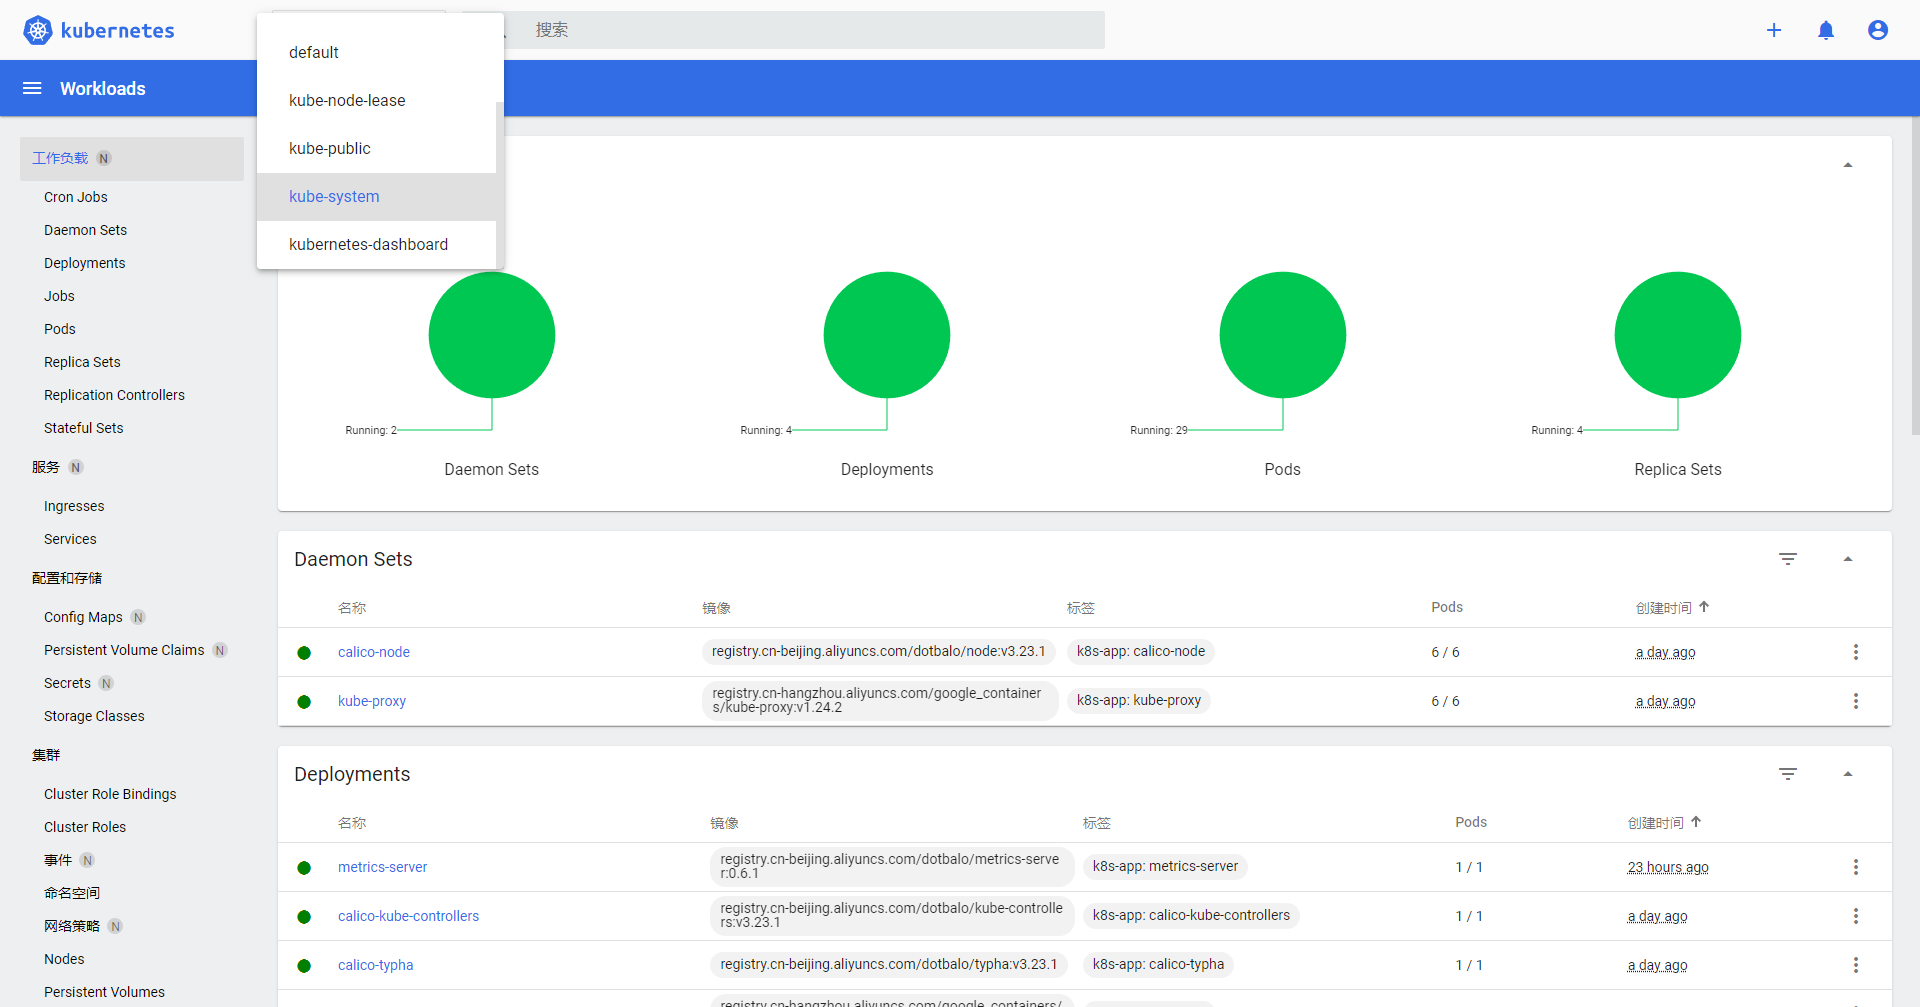Go to Nodes in sidebar

click(x=64, y=959)
